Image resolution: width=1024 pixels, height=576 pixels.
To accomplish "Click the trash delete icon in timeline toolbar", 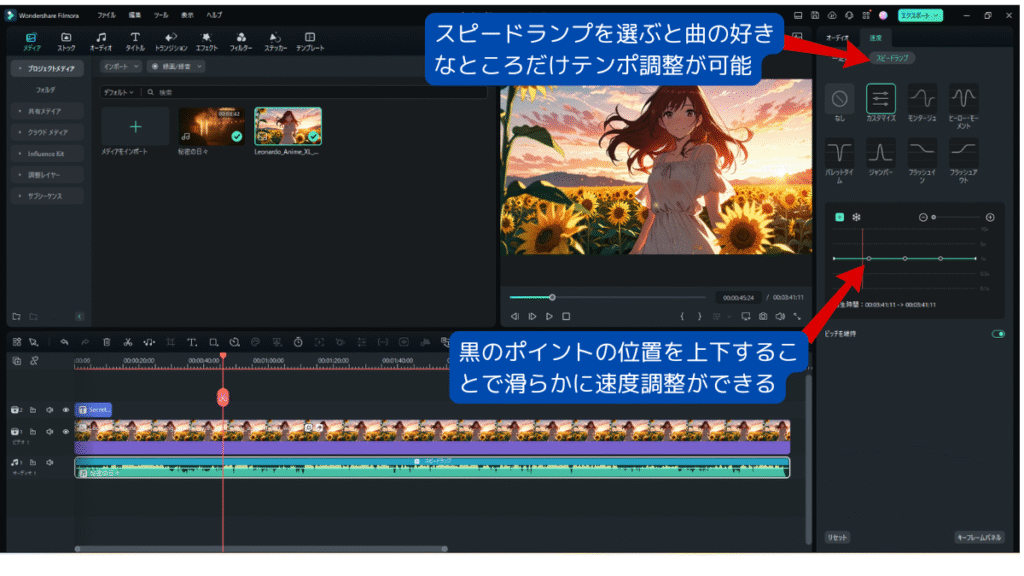I will (106, 342).
